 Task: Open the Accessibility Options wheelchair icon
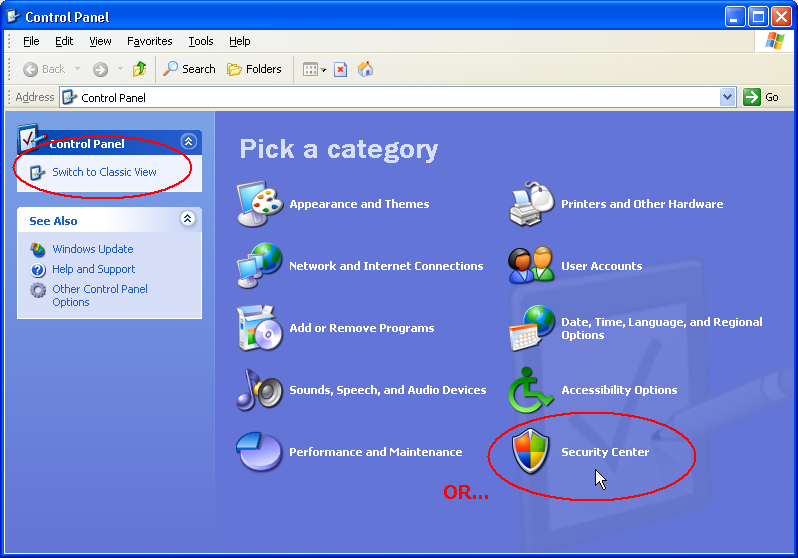pos(530,390)
